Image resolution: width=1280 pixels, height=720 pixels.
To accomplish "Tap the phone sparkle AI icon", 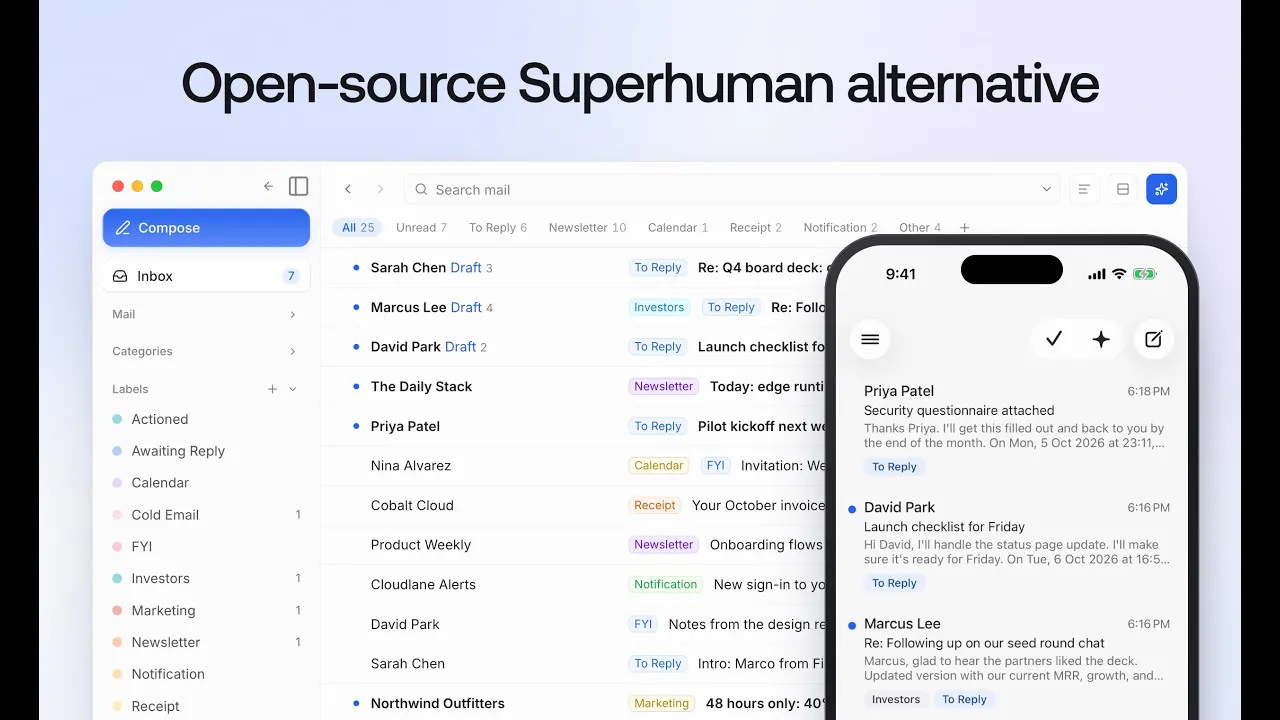I will point(1101,339).
